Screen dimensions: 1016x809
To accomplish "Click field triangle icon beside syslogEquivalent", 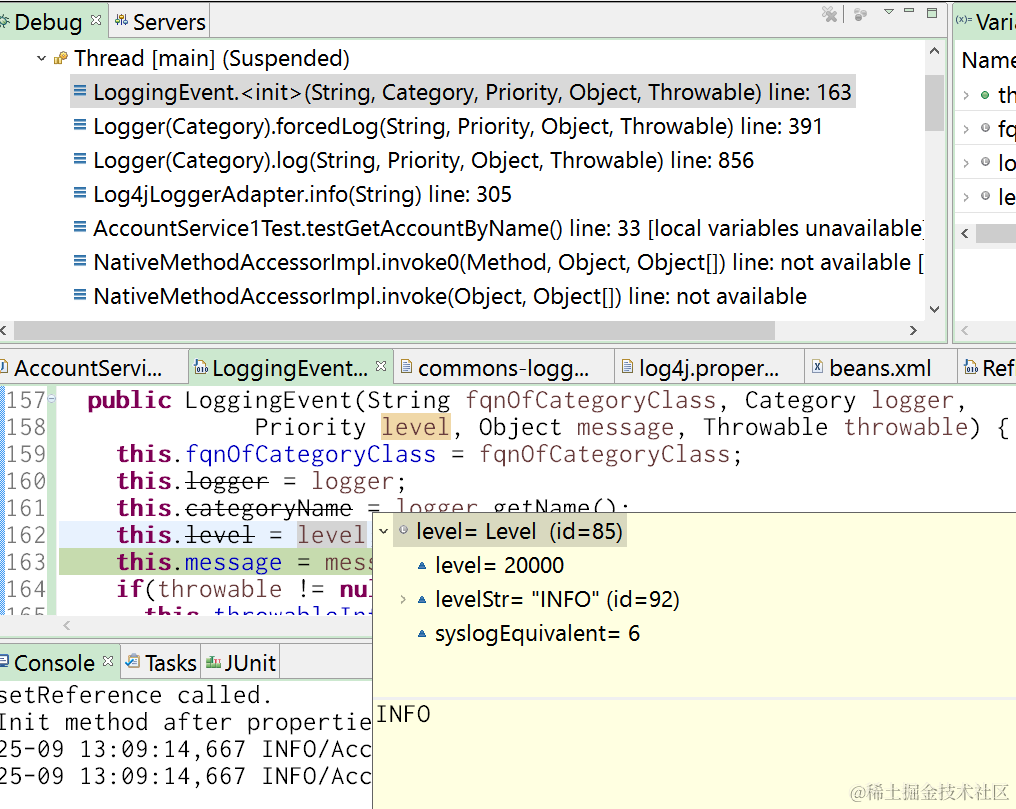I will point(422,633).
